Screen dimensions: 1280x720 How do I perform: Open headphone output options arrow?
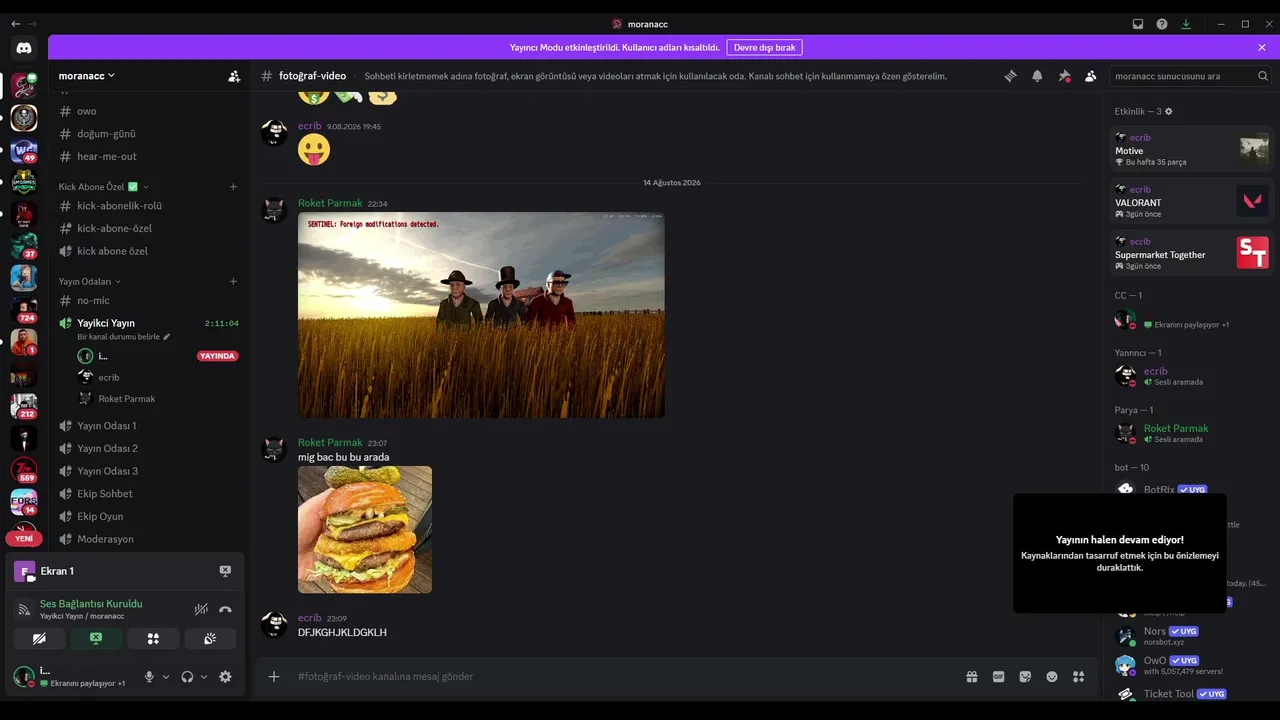tap(204, 677)
